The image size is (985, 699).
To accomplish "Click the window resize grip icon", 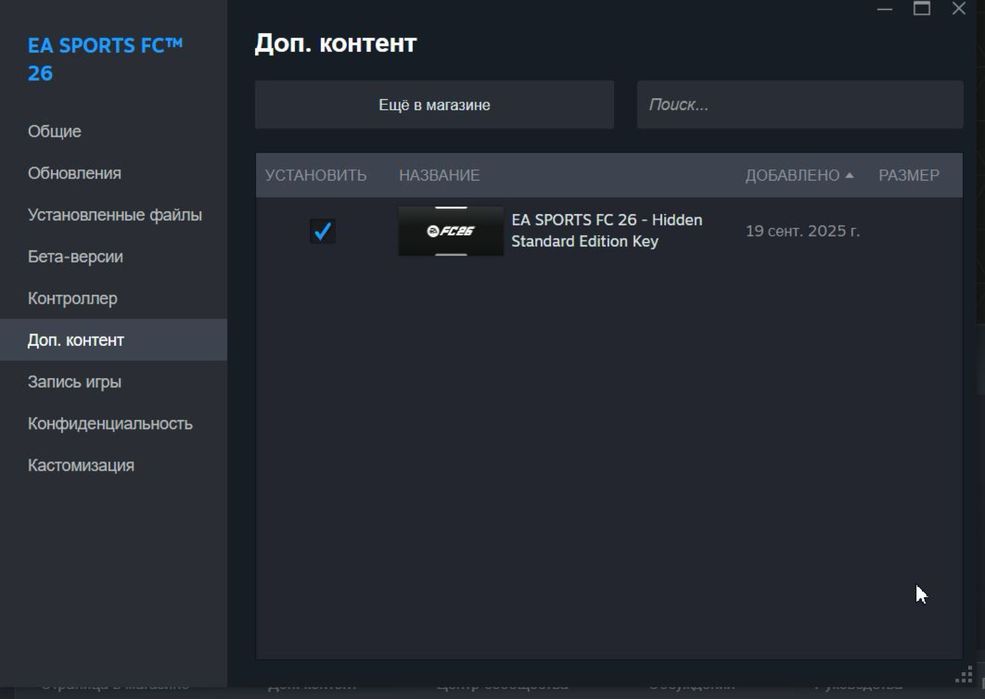I will (x=964, y=675).
